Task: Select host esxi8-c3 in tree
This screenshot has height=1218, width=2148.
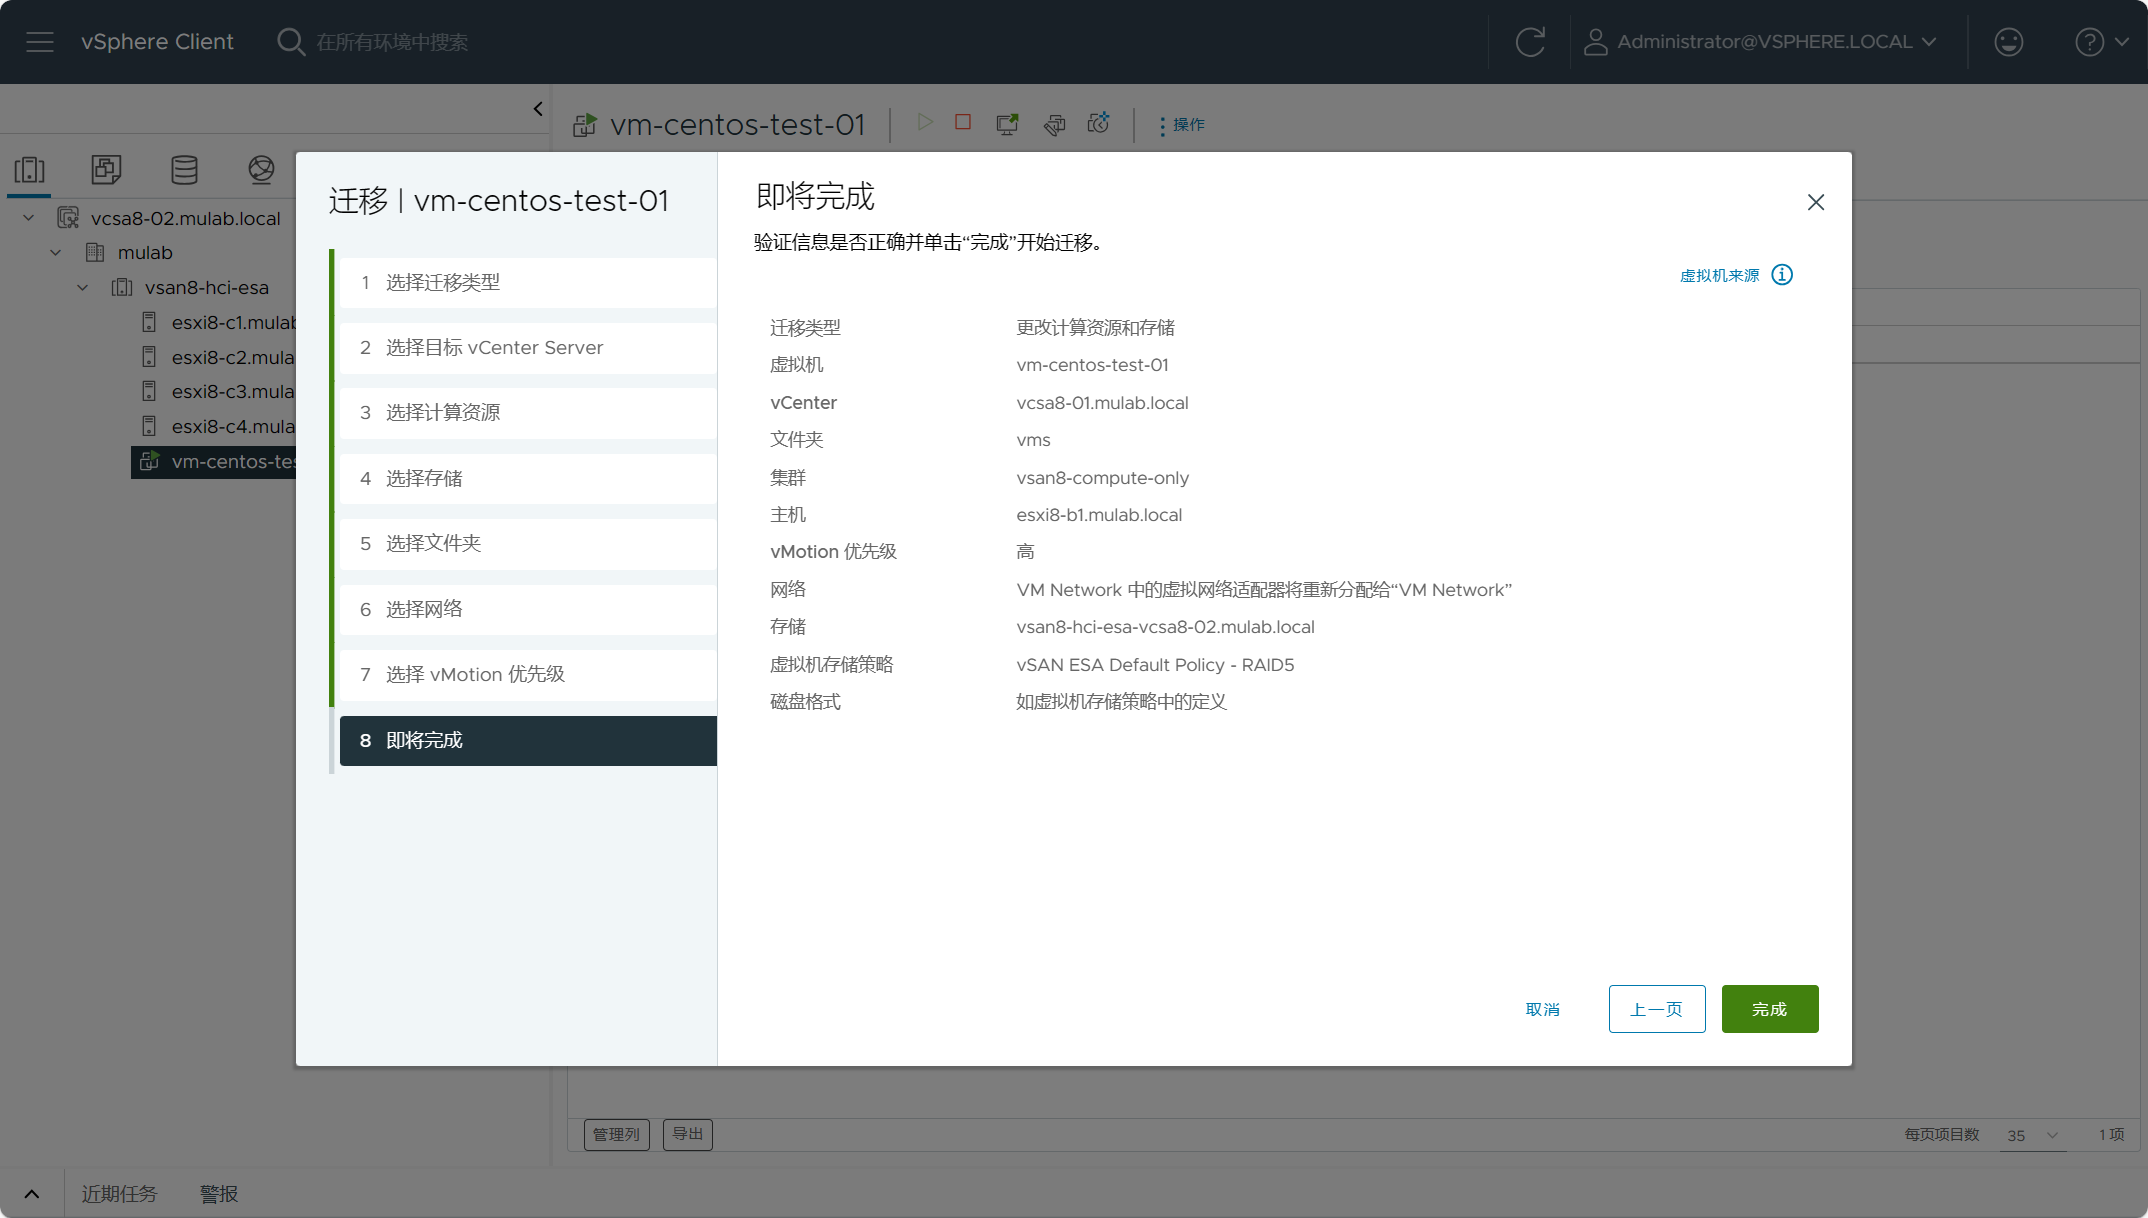Action: coord(233,391)
